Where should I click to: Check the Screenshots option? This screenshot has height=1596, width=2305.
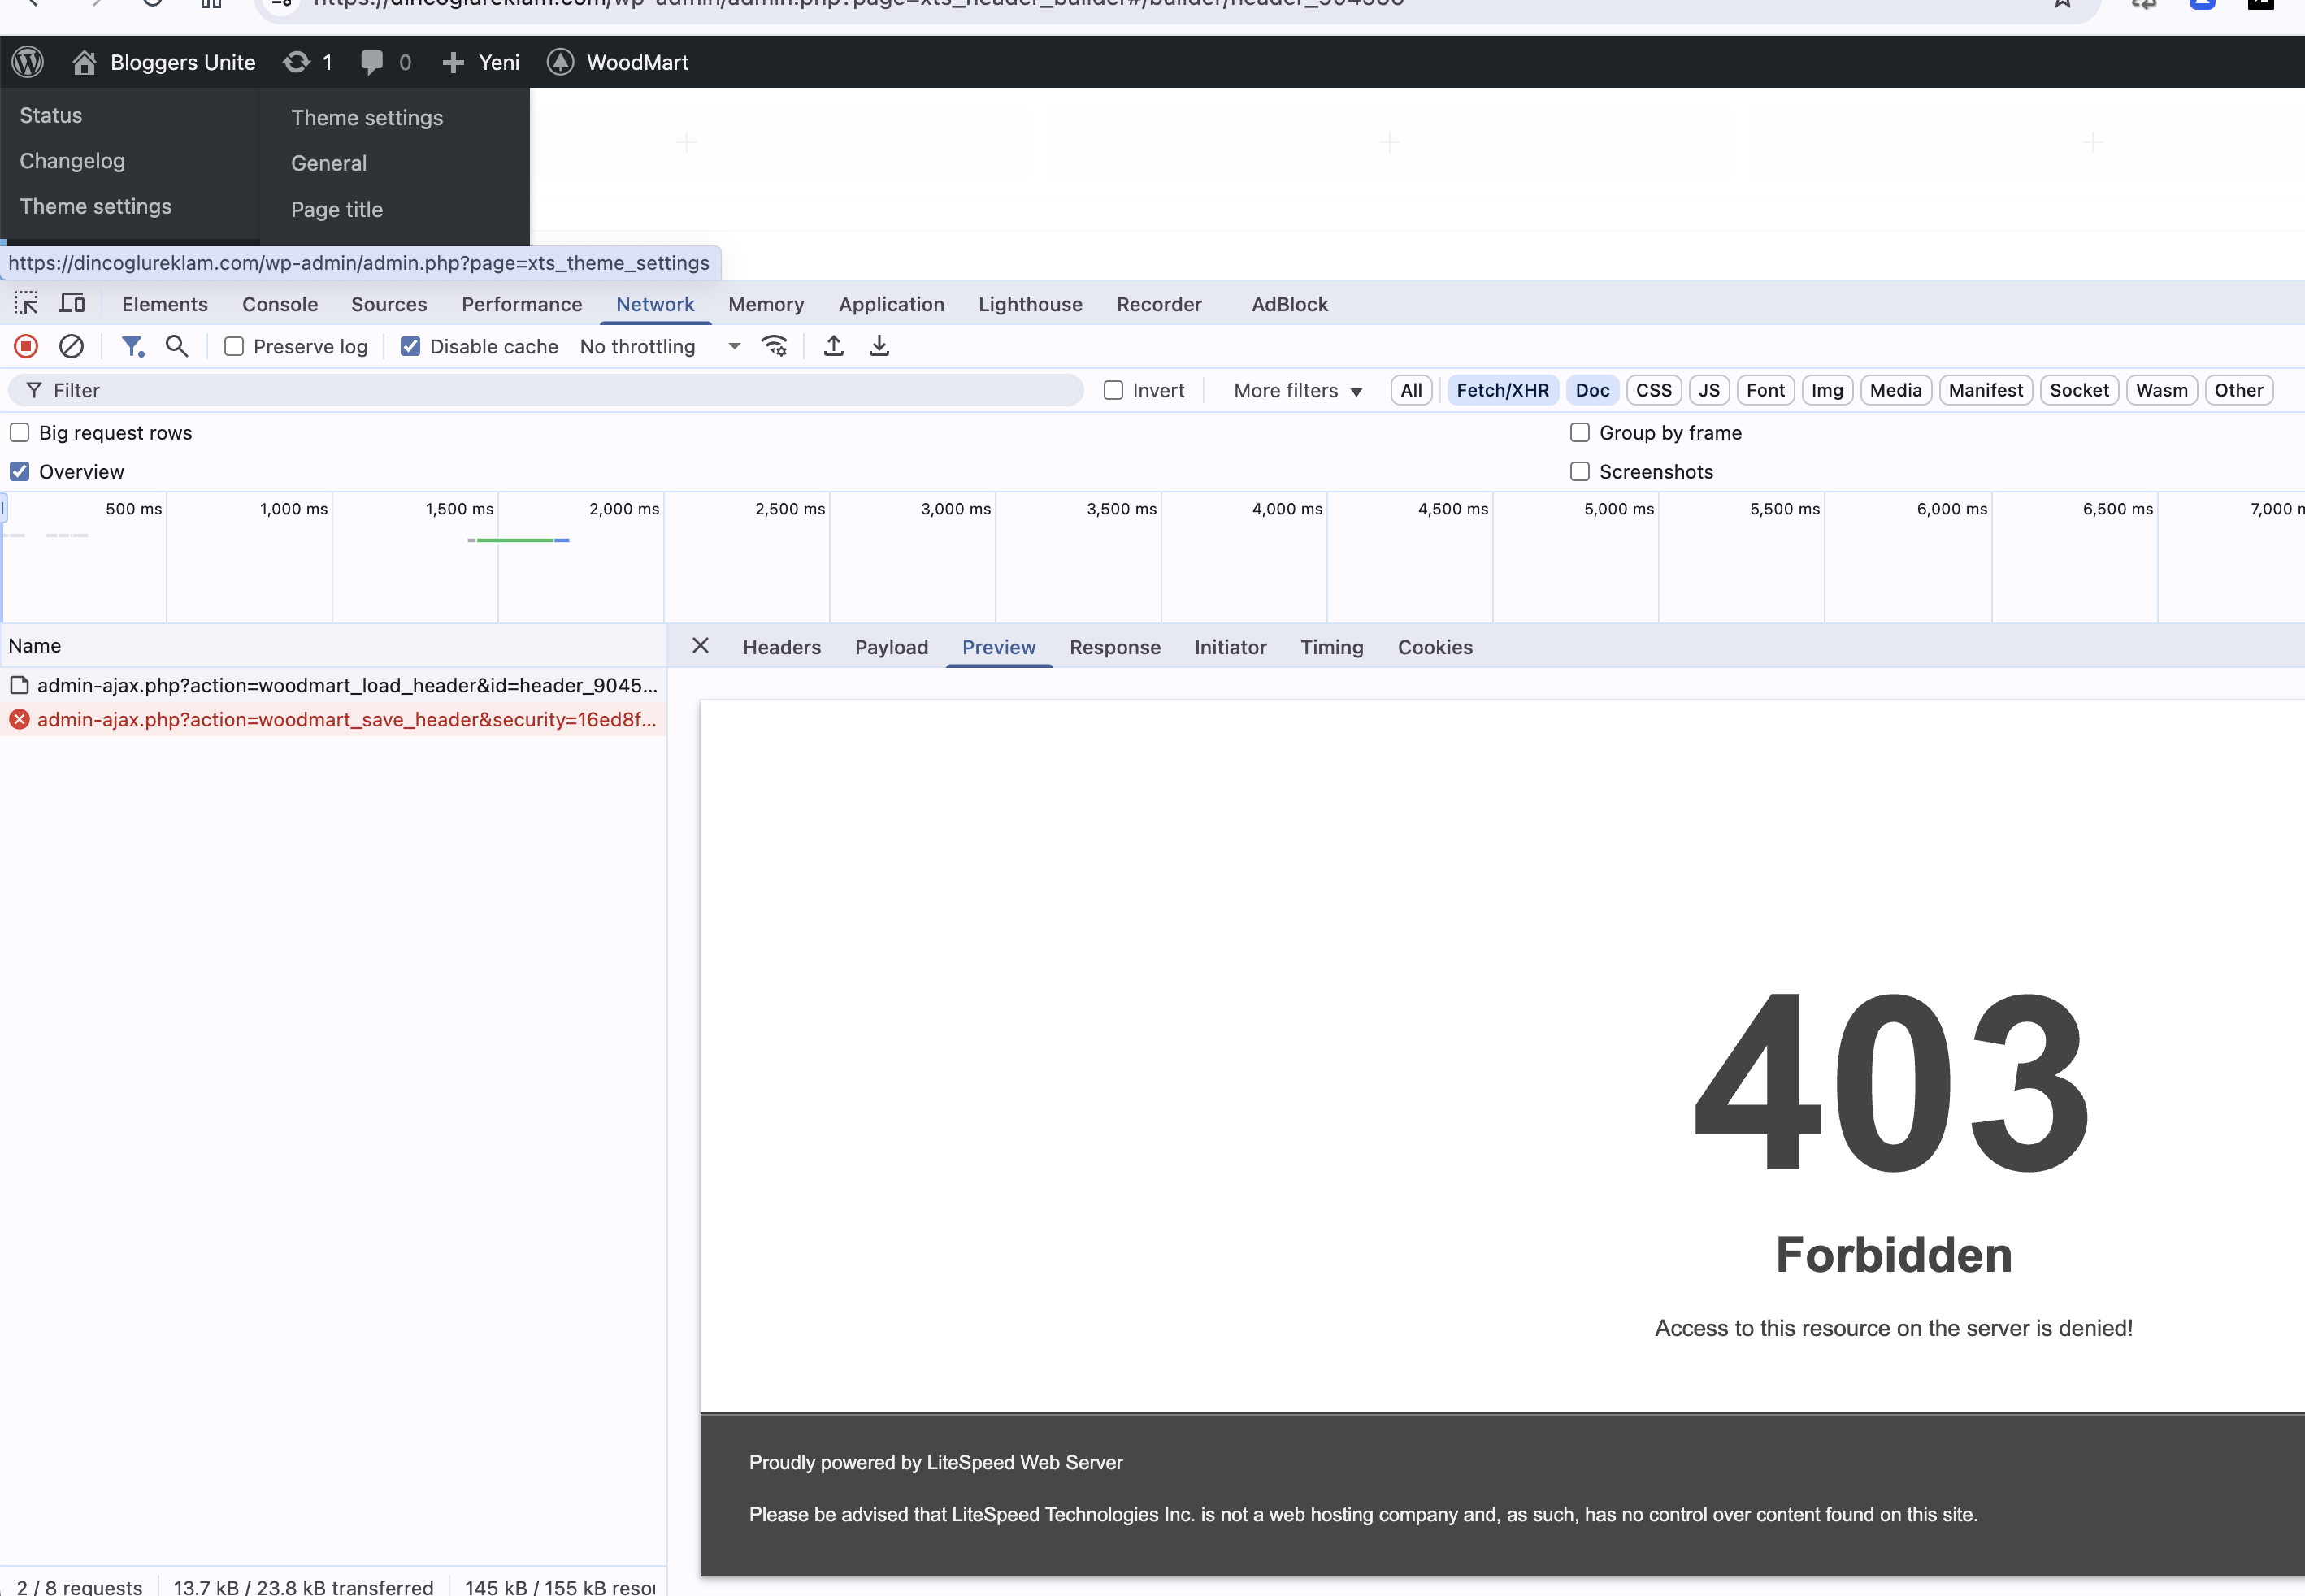(1580, 471)
